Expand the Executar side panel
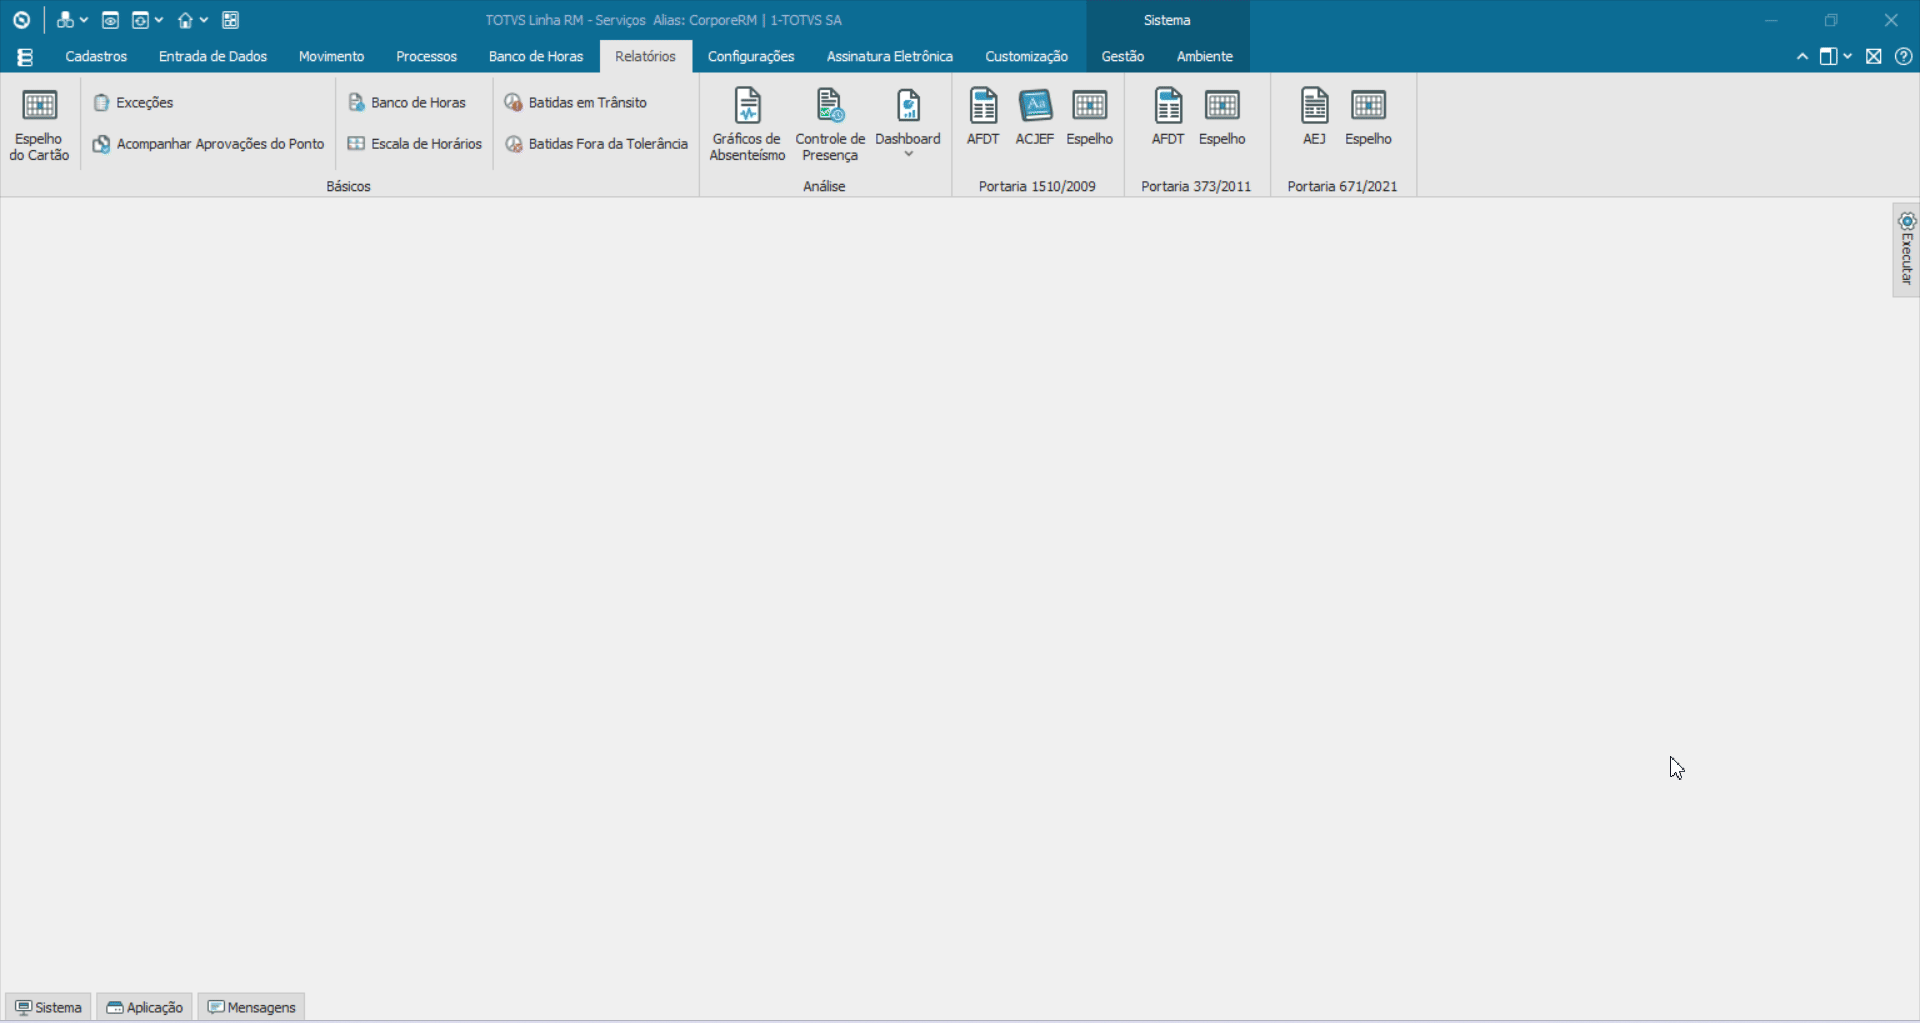The image size is (1920, 1023). 1906,250
